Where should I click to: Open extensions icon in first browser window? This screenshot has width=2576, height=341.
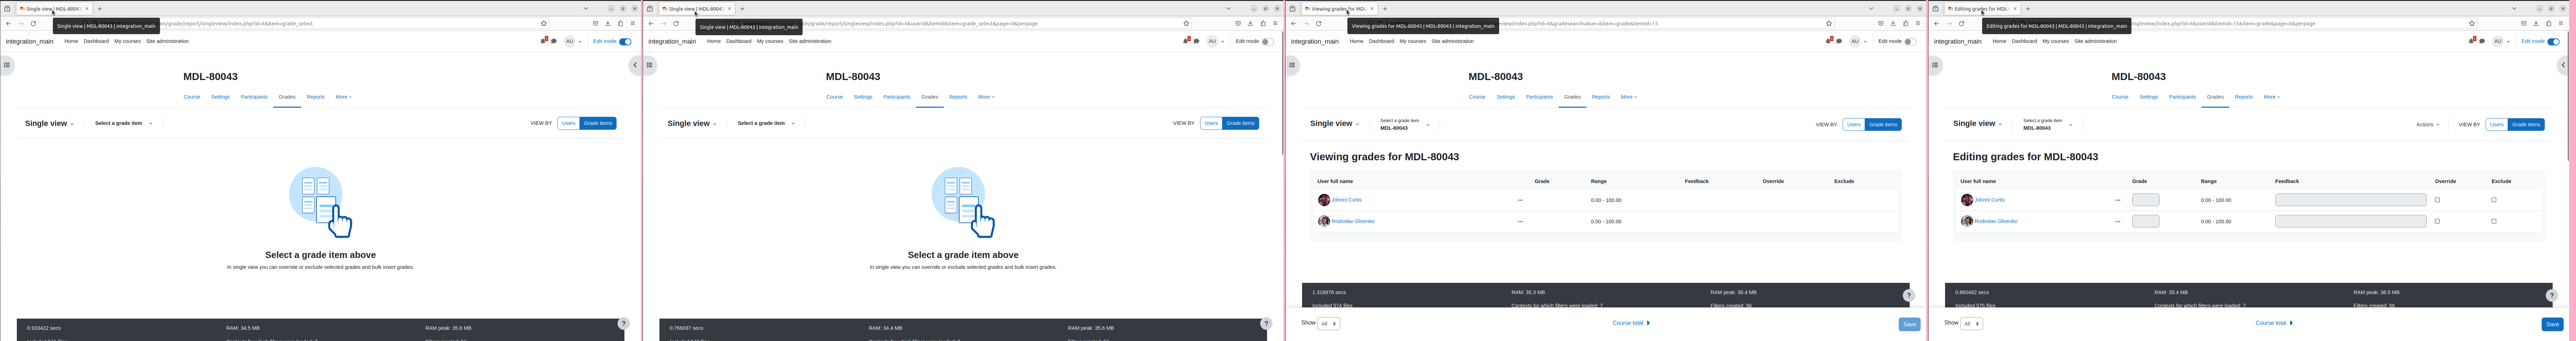[620, 23]
